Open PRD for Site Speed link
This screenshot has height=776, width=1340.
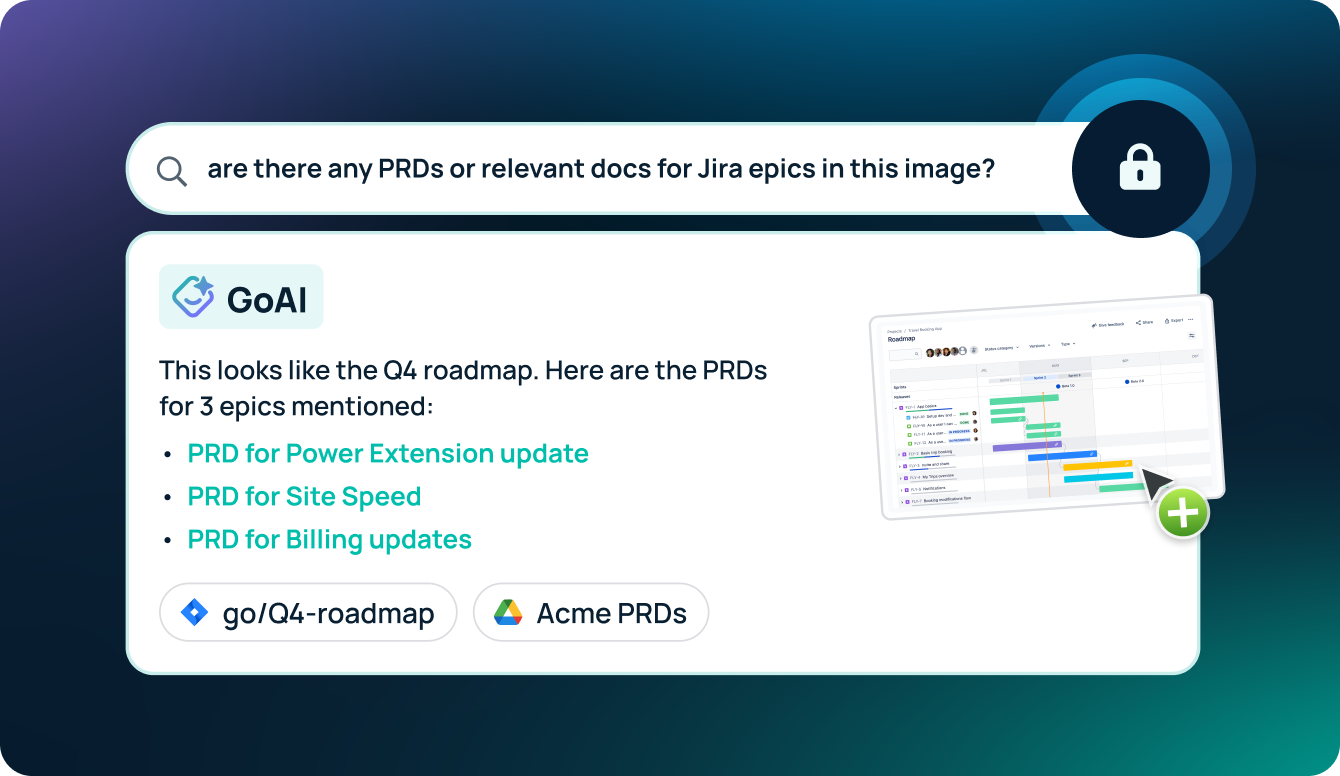click(x=304, y=496)
